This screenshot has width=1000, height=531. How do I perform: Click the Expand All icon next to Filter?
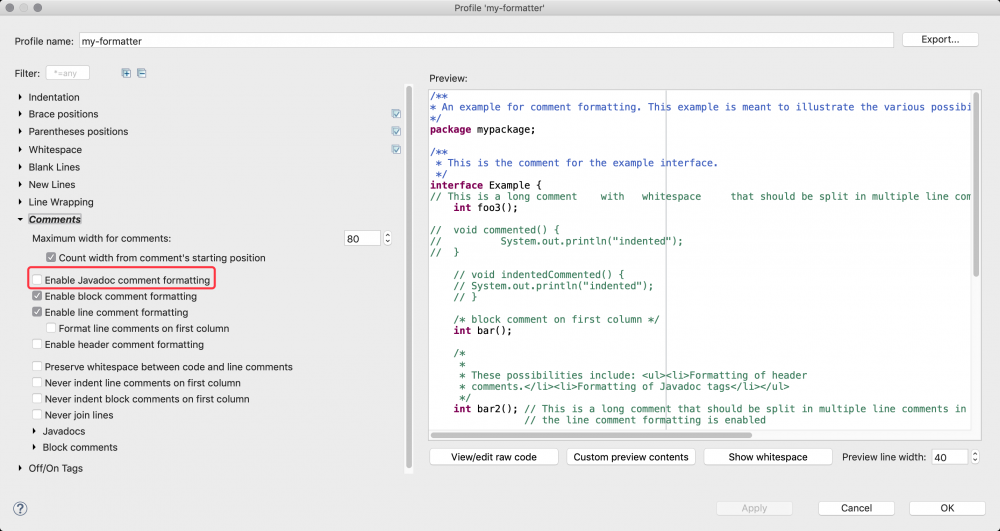(126, 73)
